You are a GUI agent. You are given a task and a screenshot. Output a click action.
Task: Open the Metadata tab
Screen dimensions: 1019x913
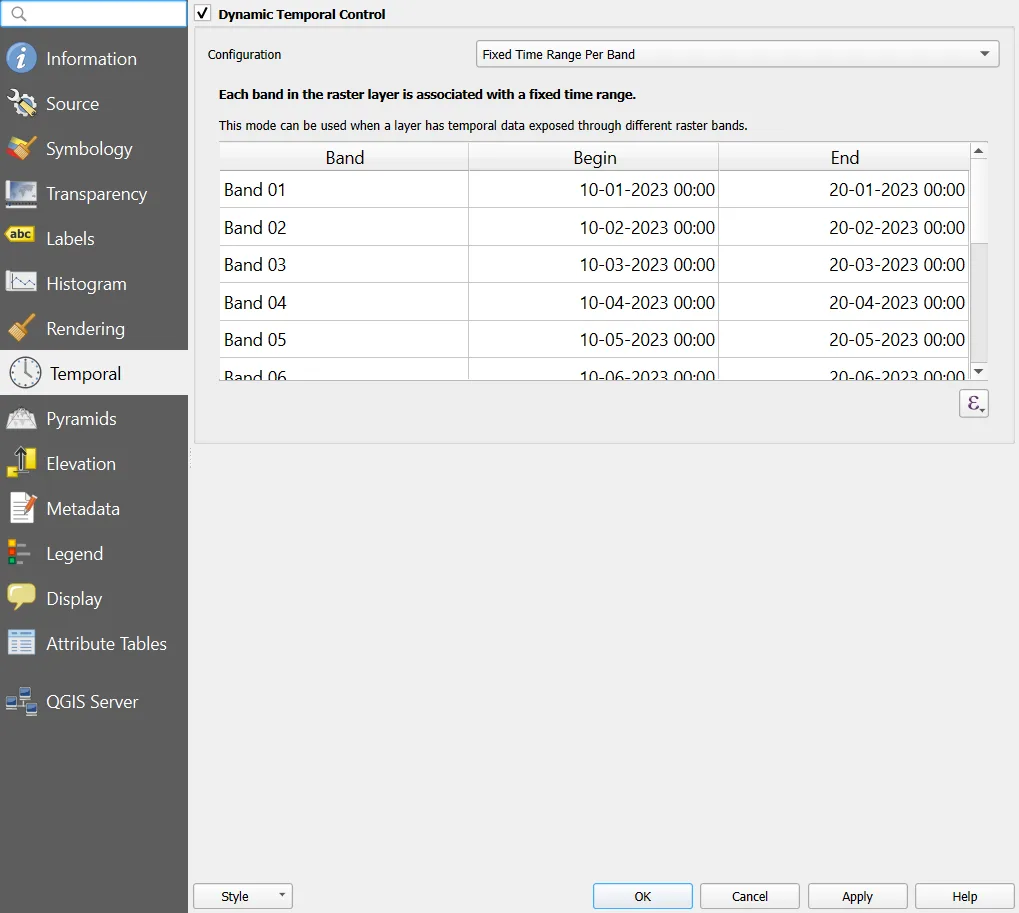(x=94, y=508)
